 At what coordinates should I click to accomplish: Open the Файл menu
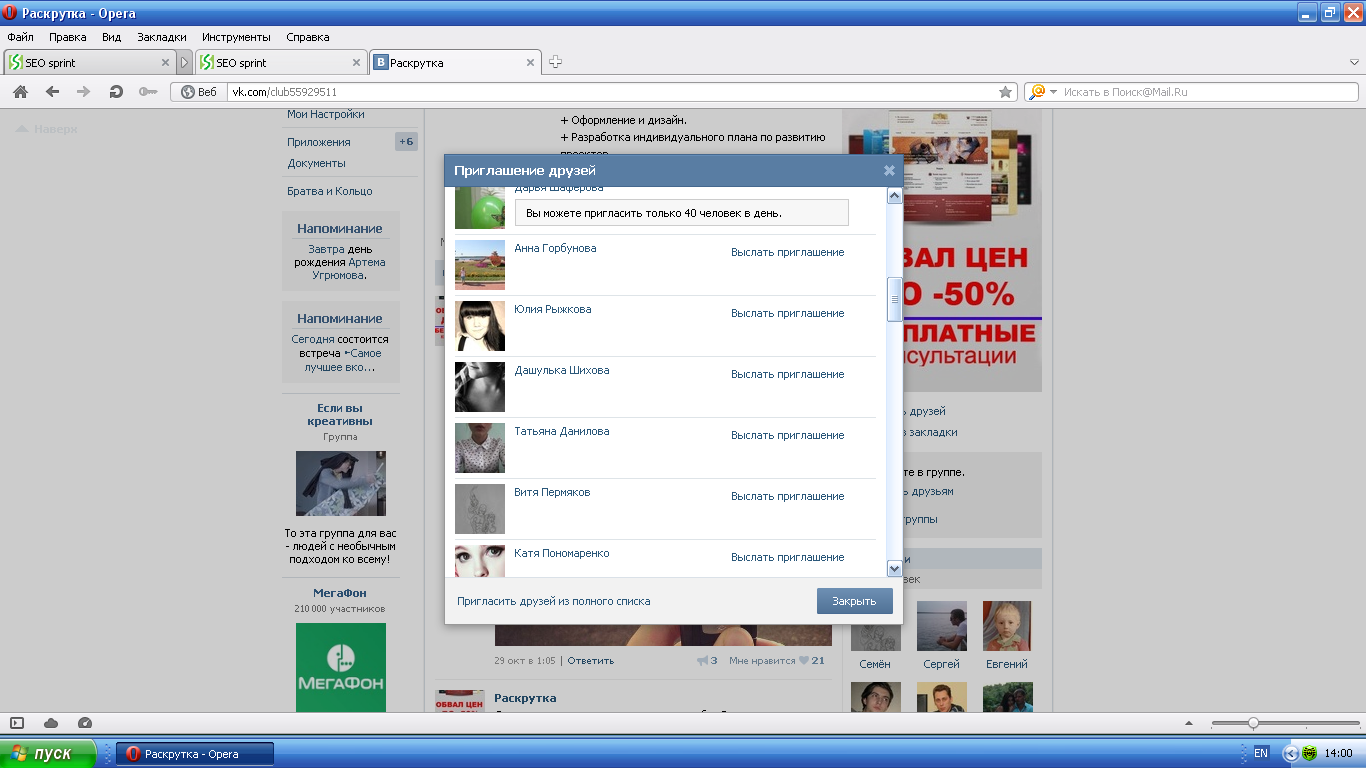tap(20, 37)
